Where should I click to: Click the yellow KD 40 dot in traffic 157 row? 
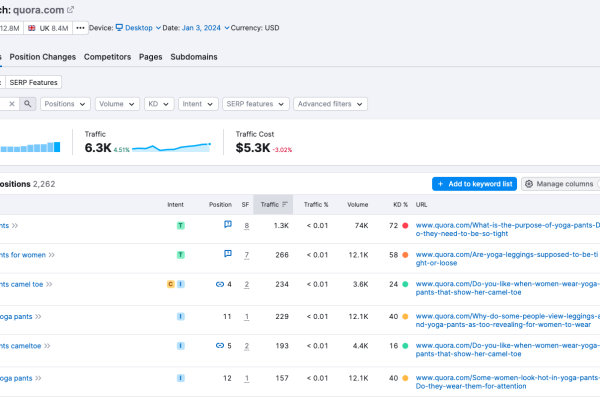pyautogui.click(x=405, y=378)
